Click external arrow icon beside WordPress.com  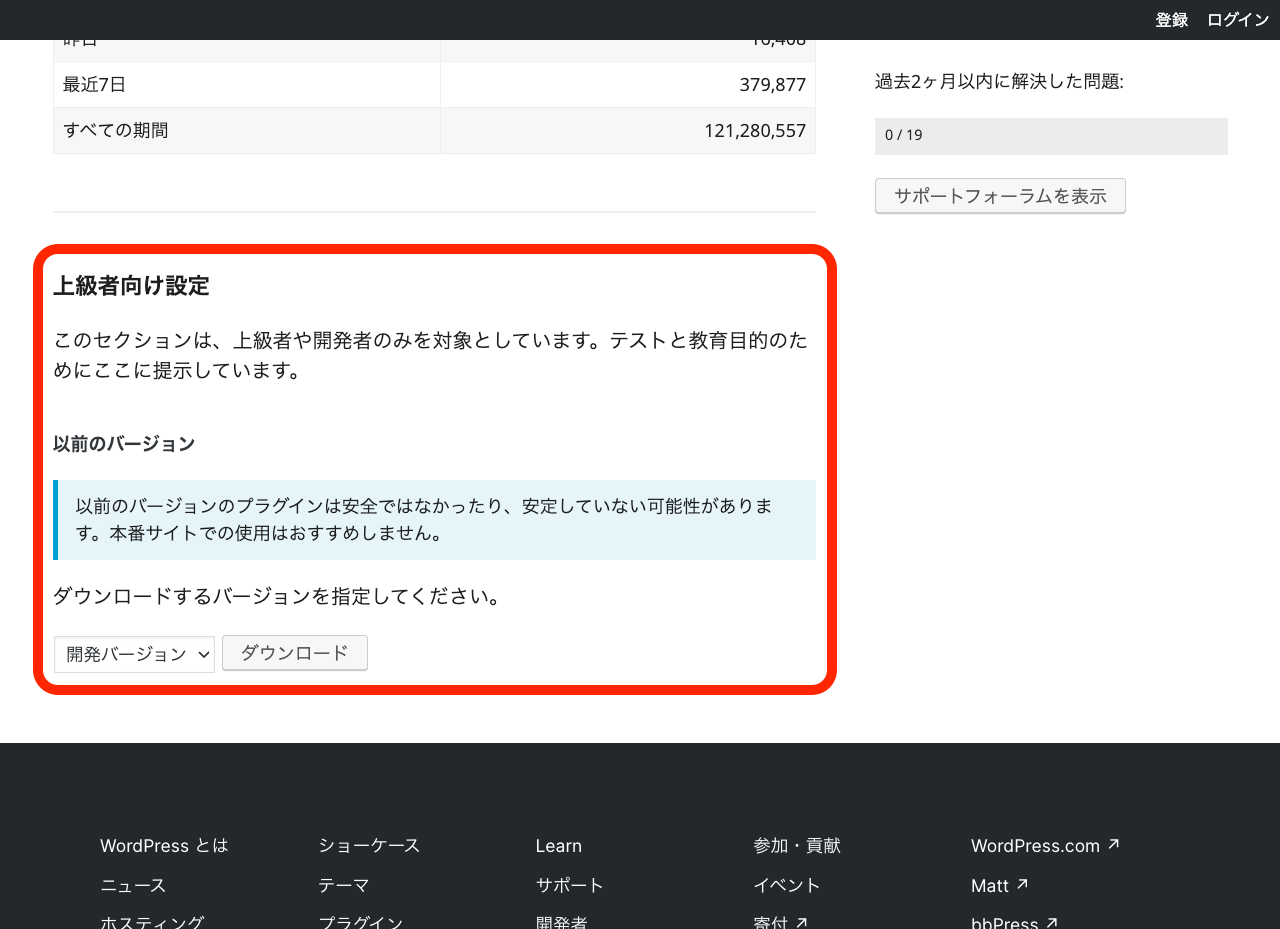point(1114,845)
